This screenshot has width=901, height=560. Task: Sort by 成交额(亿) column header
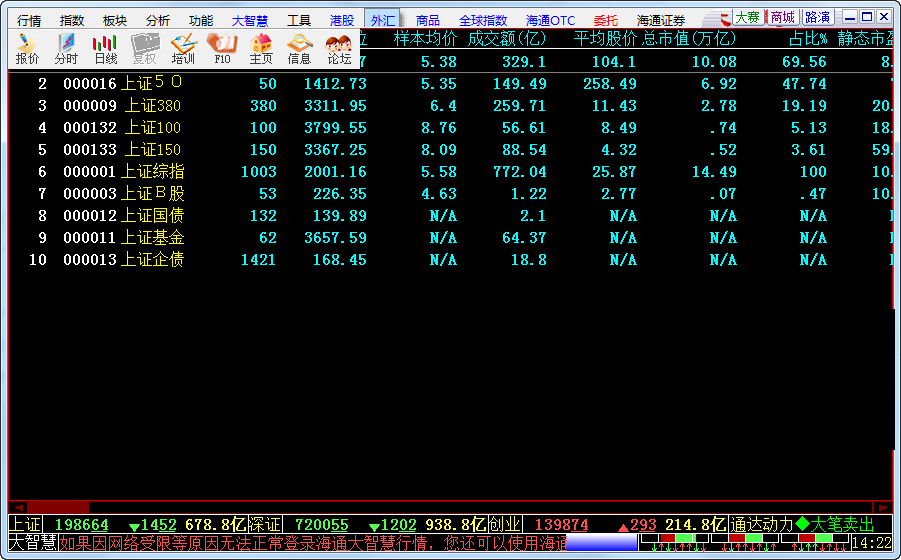[x=507, y=39]
